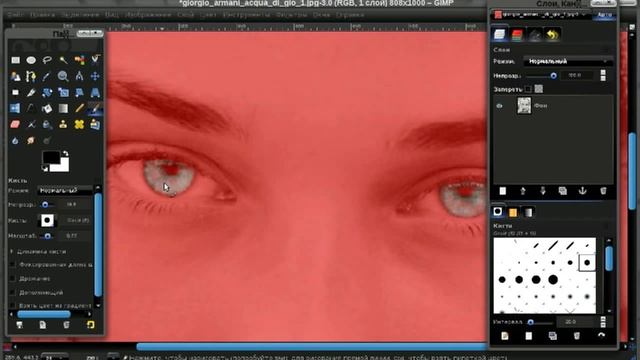Click the 'Фон' layer thumbnail
The height and width of the screenshot is (360, 640).
[524, 106]
